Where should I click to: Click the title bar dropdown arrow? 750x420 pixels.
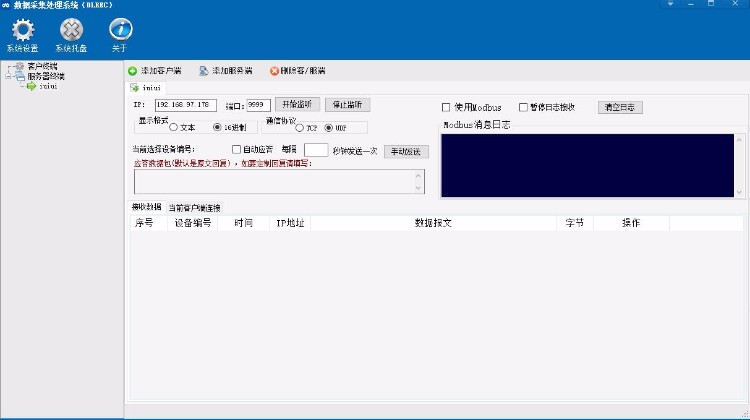[671, 4]
